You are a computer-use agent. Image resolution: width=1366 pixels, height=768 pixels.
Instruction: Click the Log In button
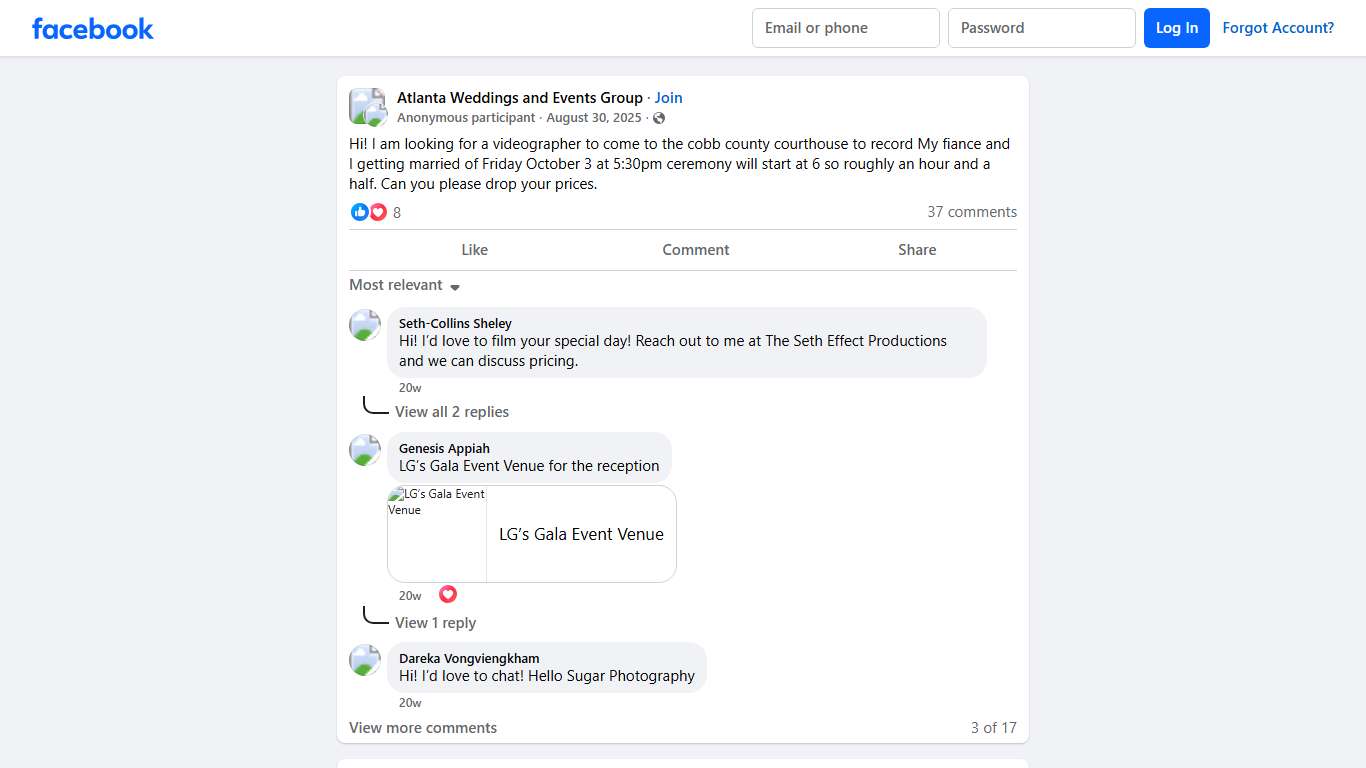click(1177, 28)
